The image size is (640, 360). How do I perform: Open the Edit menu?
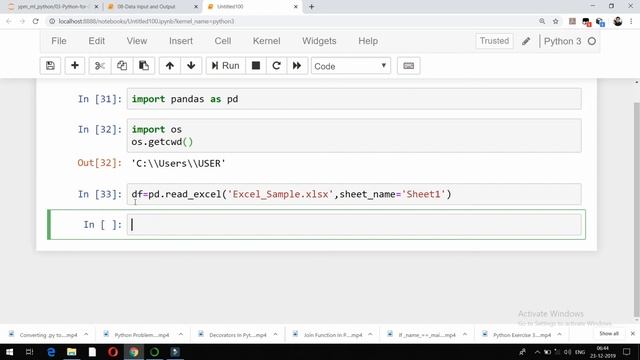click(97, 41)
